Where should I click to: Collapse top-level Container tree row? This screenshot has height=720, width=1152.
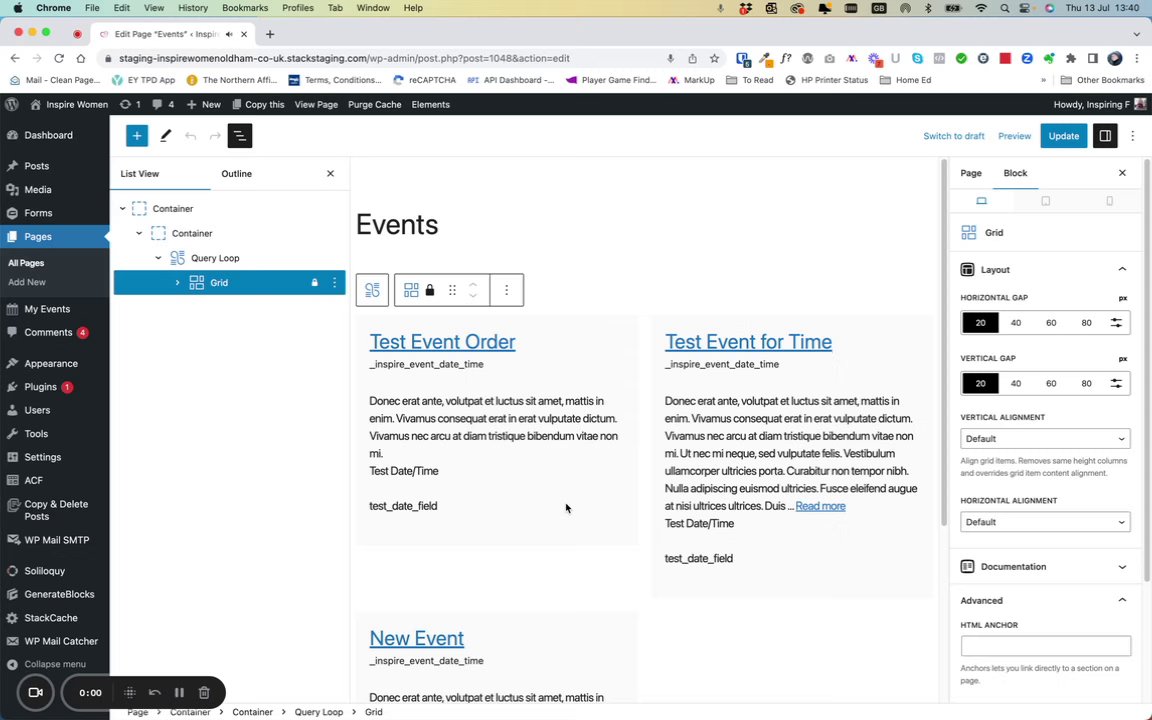123,209
